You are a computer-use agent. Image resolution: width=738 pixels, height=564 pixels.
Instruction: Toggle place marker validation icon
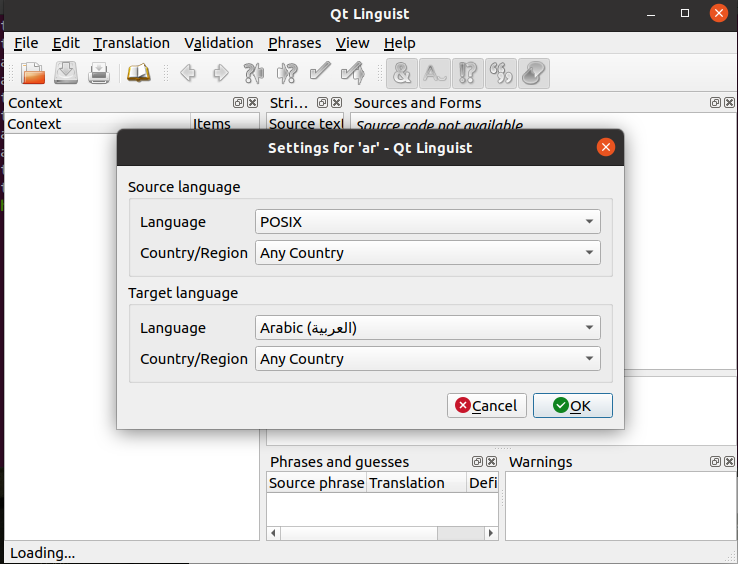tap(534, 73)
